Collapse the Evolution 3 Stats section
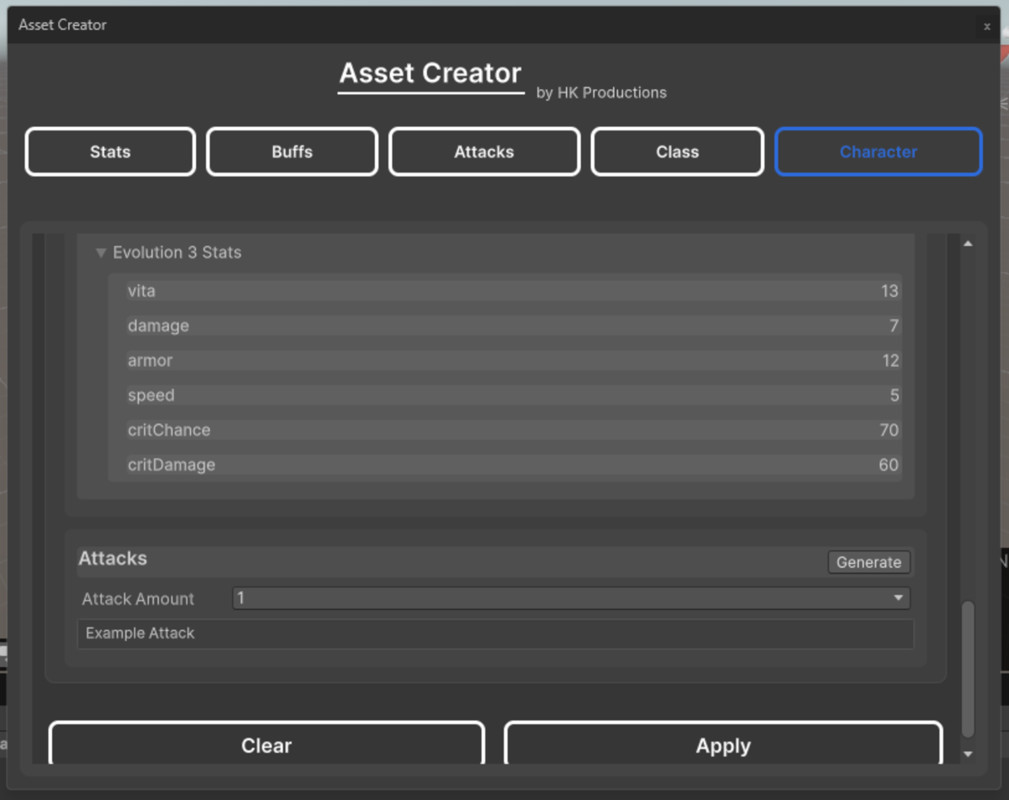 pos(101,252)
